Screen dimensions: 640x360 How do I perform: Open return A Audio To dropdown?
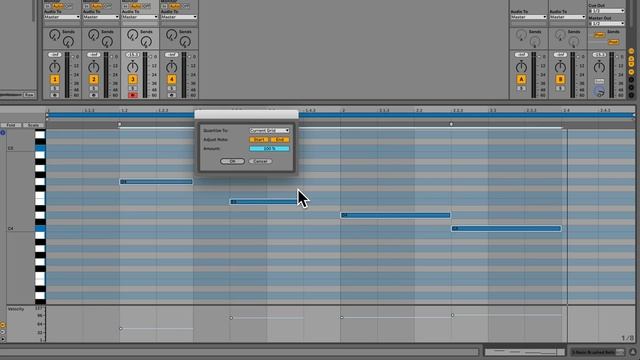[528, 17]
